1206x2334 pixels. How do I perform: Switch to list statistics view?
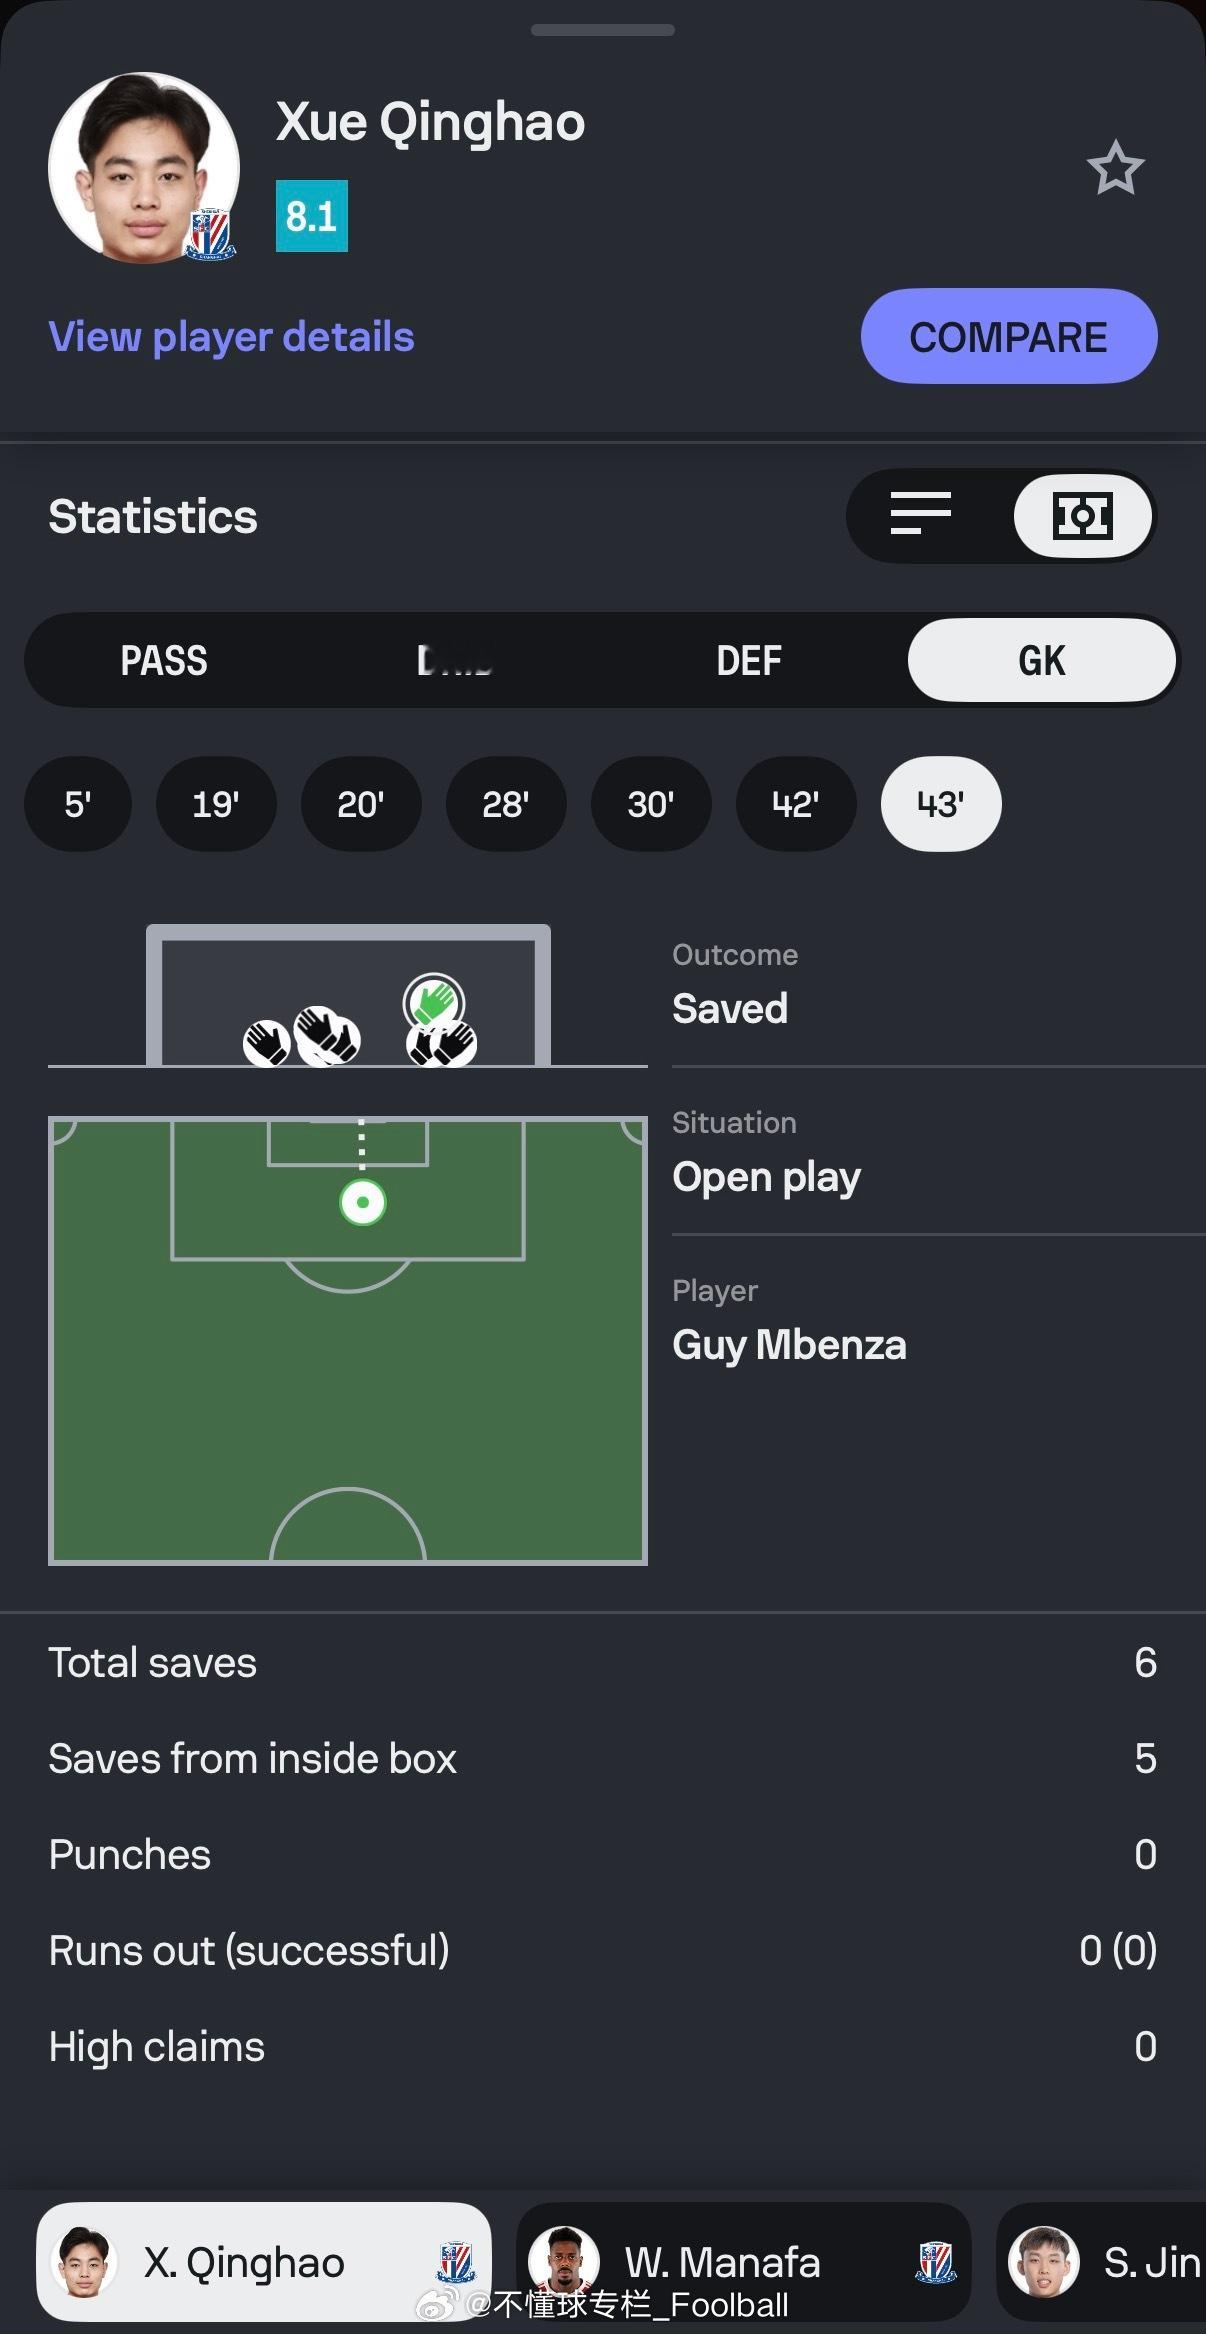(x=920, y=515)
